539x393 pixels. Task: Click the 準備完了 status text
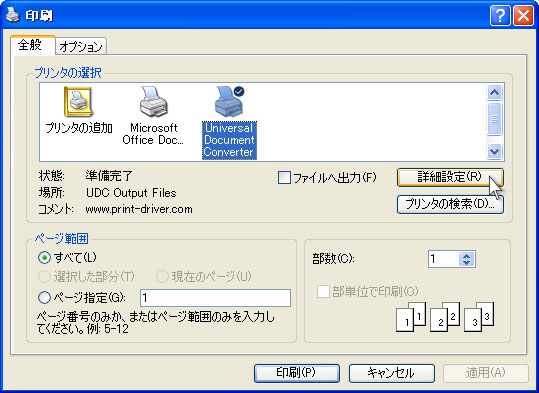[109, 176]
